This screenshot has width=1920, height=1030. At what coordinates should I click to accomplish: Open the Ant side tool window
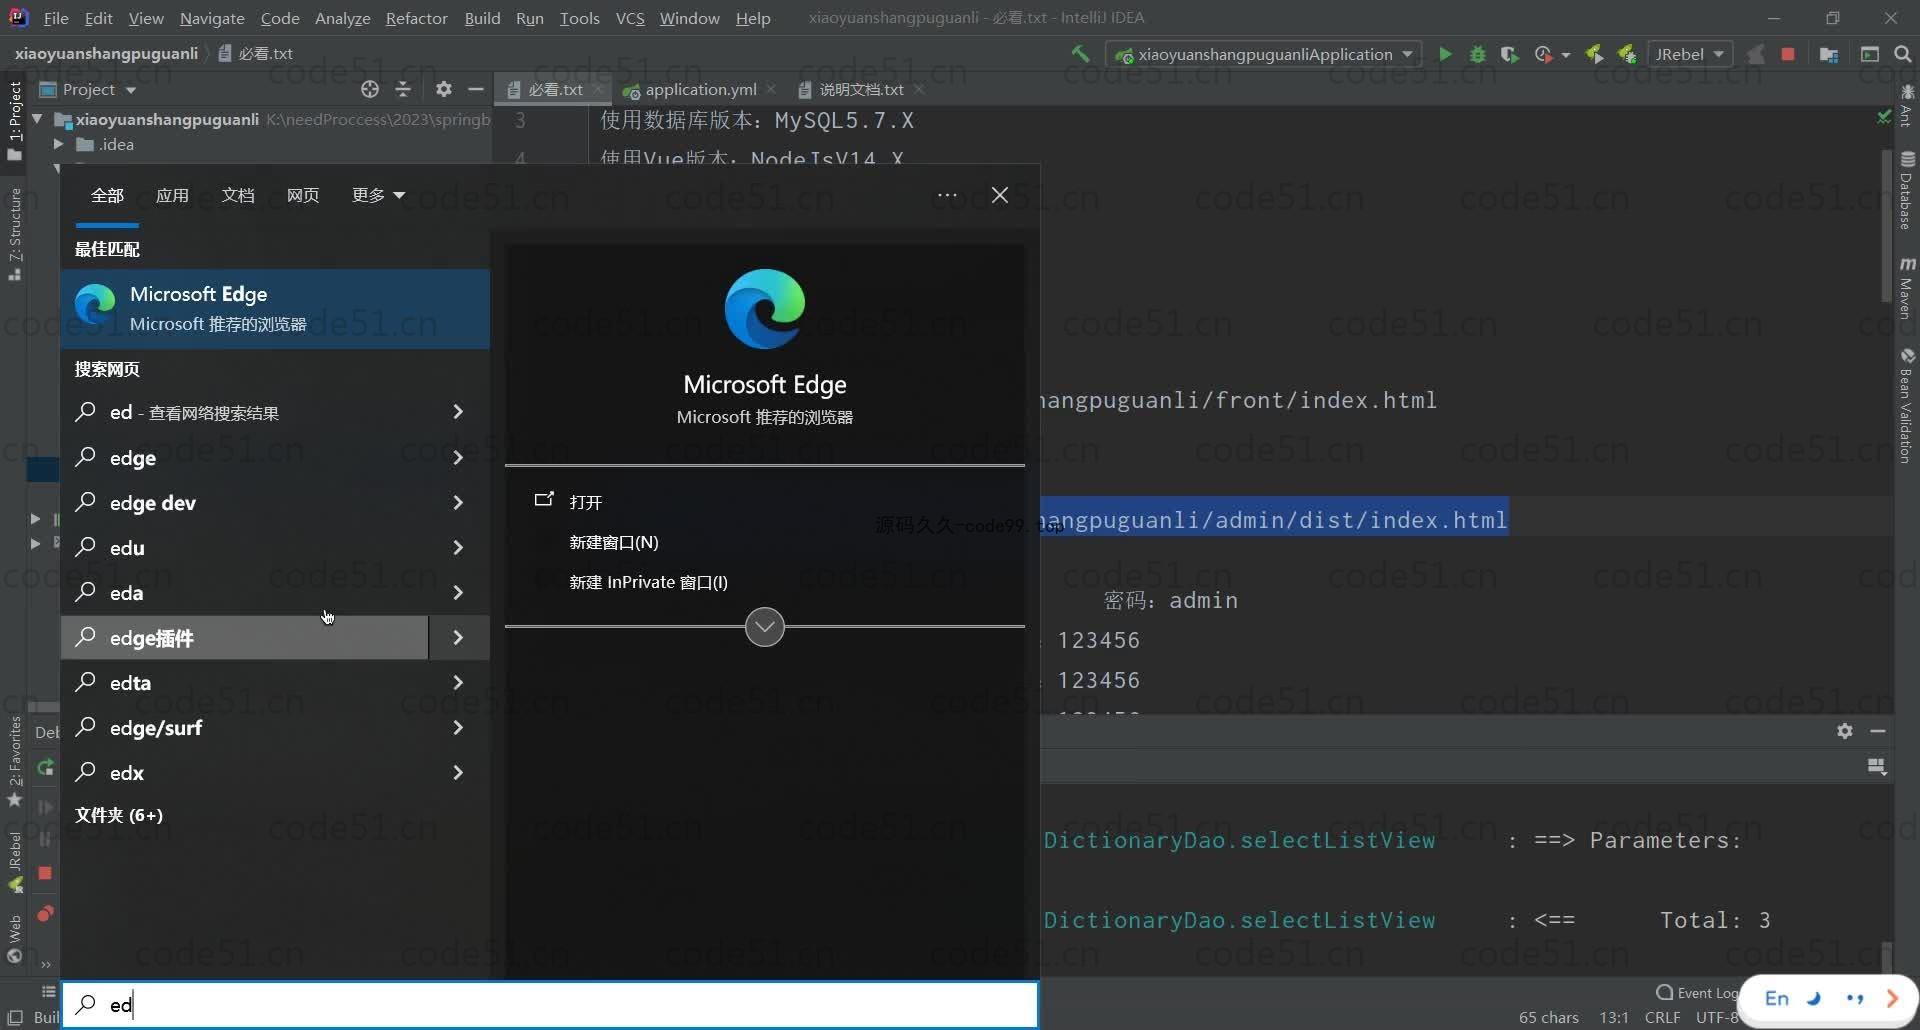pos(1907,106)
